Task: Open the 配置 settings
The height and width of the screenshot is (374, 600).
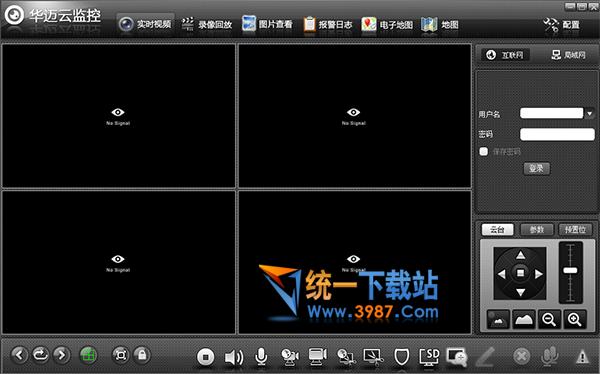Action: click(561, 25)
